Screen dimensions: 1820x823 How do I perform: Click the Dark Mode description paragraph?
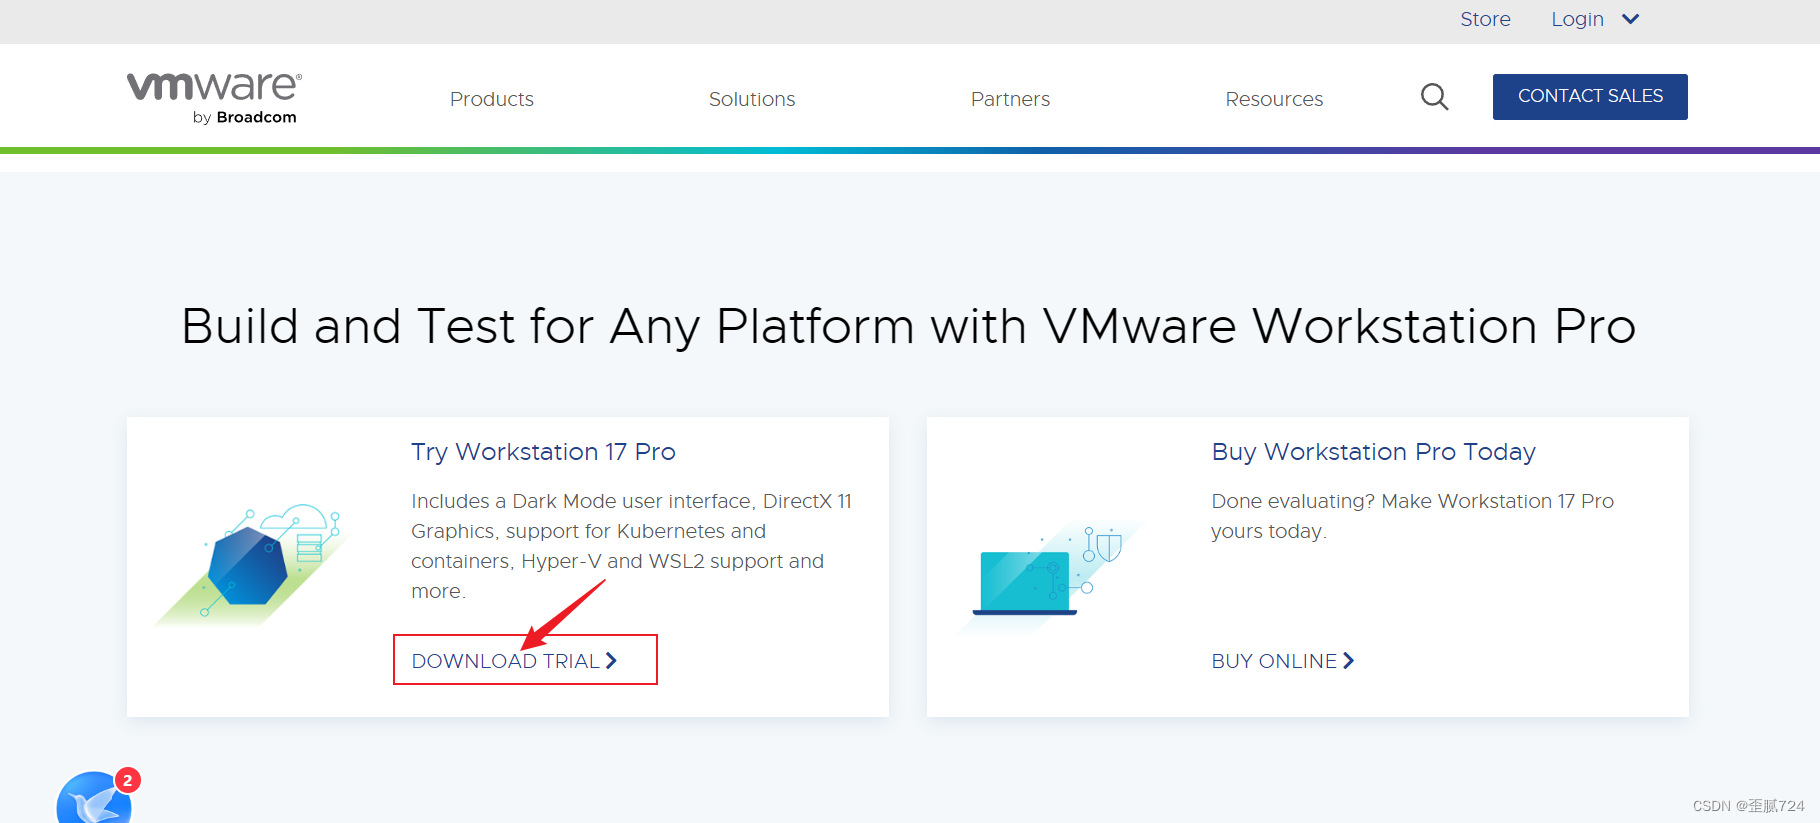coord(631,546)
